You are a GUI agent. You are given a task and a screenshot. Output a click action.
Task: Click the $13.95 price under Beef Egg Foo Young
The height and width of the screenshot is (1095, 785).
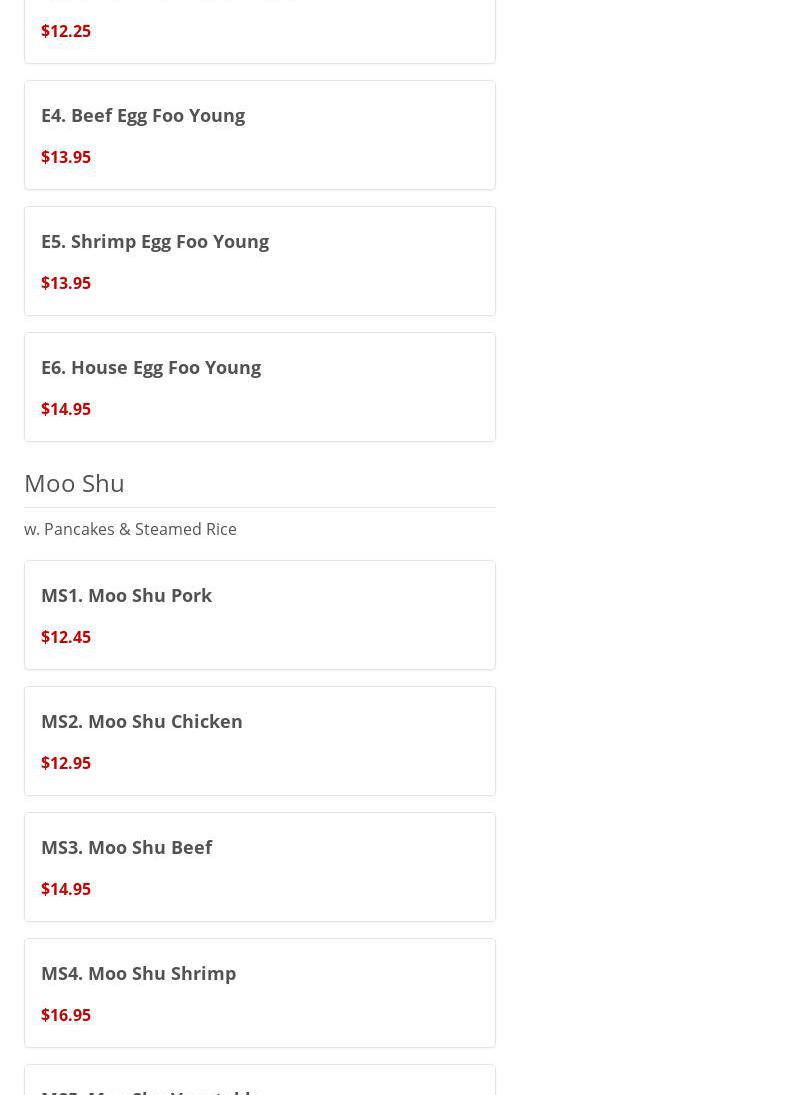tap(66, 157)
